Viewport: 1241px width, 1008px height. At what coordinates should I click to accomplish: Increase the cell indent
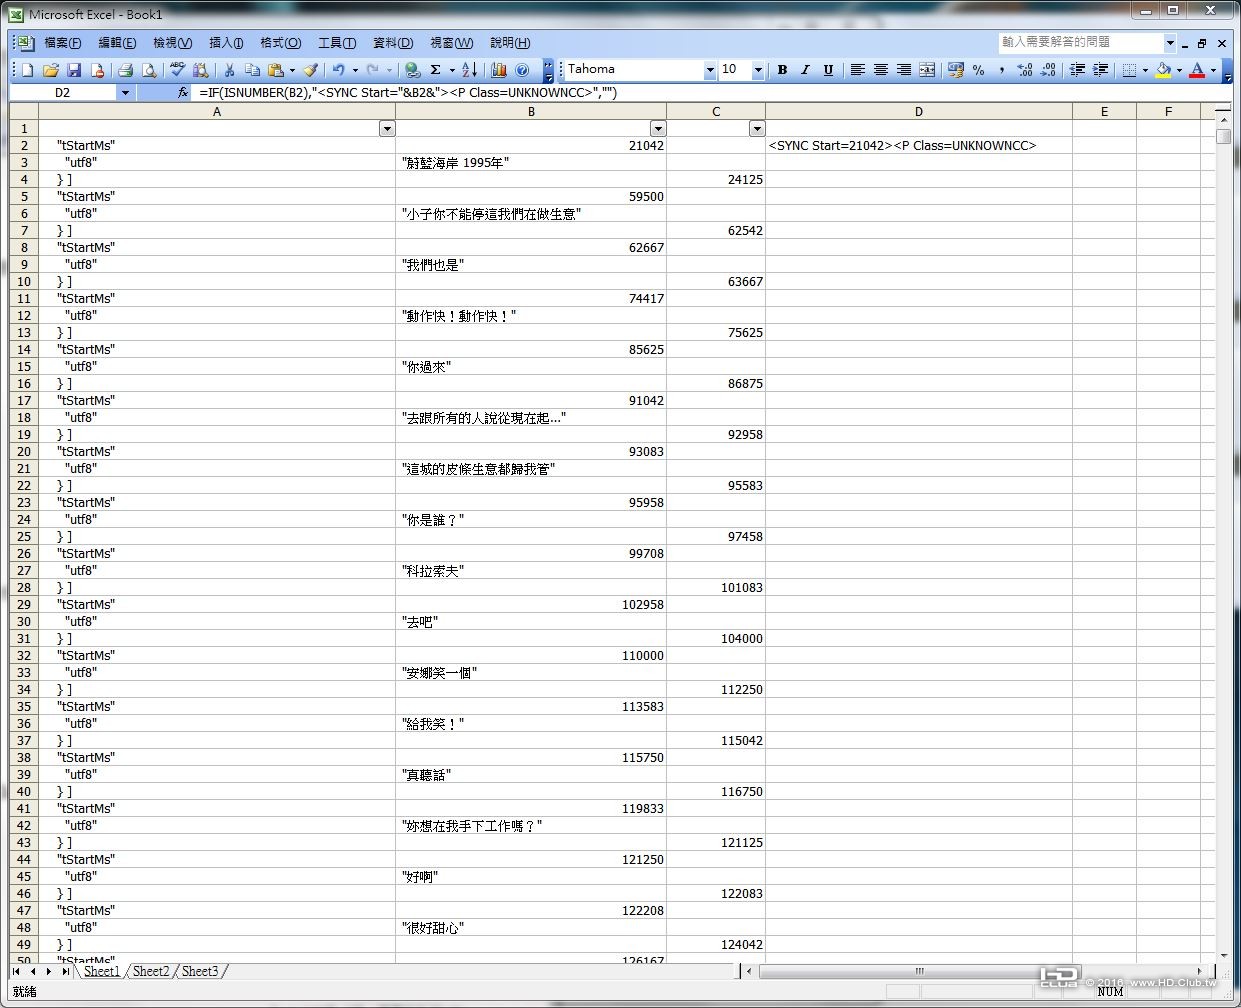[x=1100, y=70]
